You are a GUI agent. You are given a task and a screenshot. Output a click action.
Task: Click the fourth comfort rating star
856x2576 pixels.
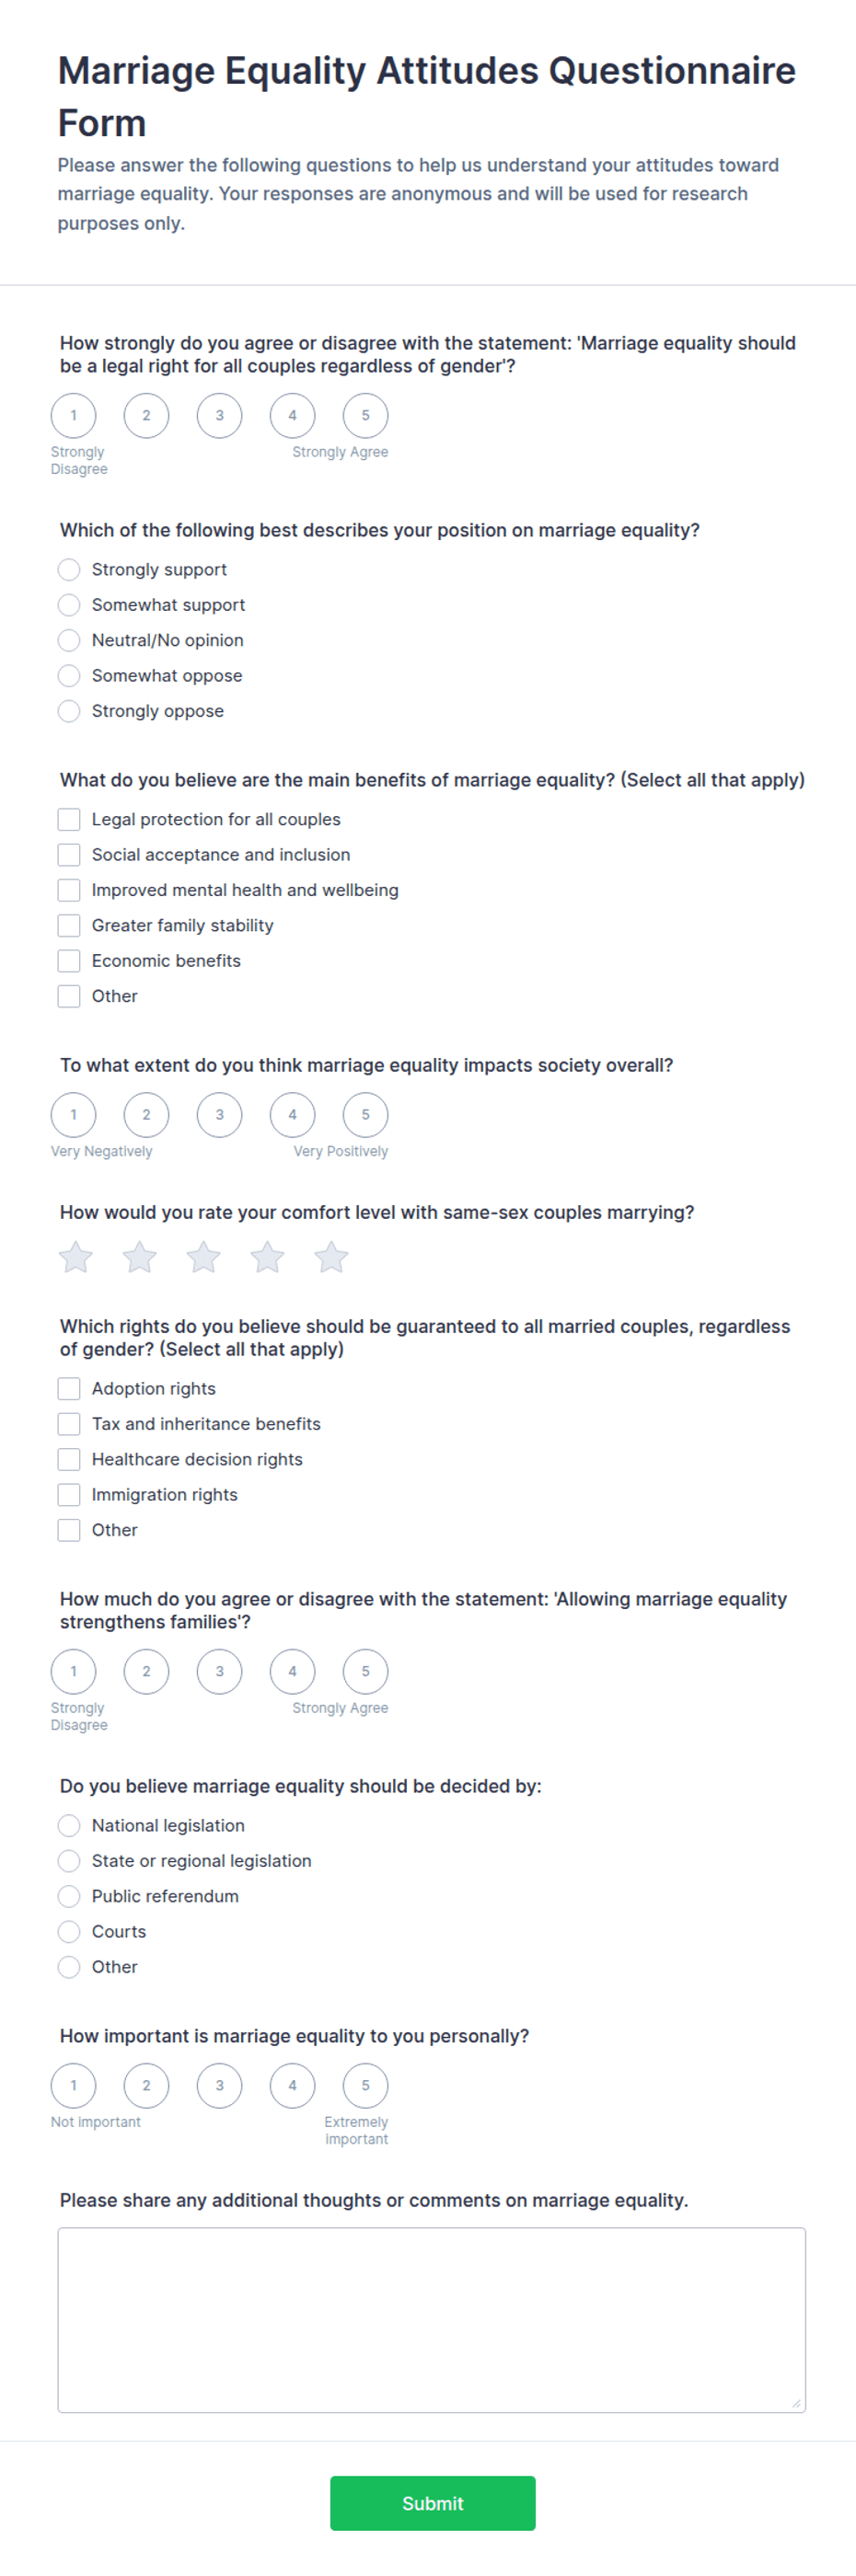click(268, 1257)
